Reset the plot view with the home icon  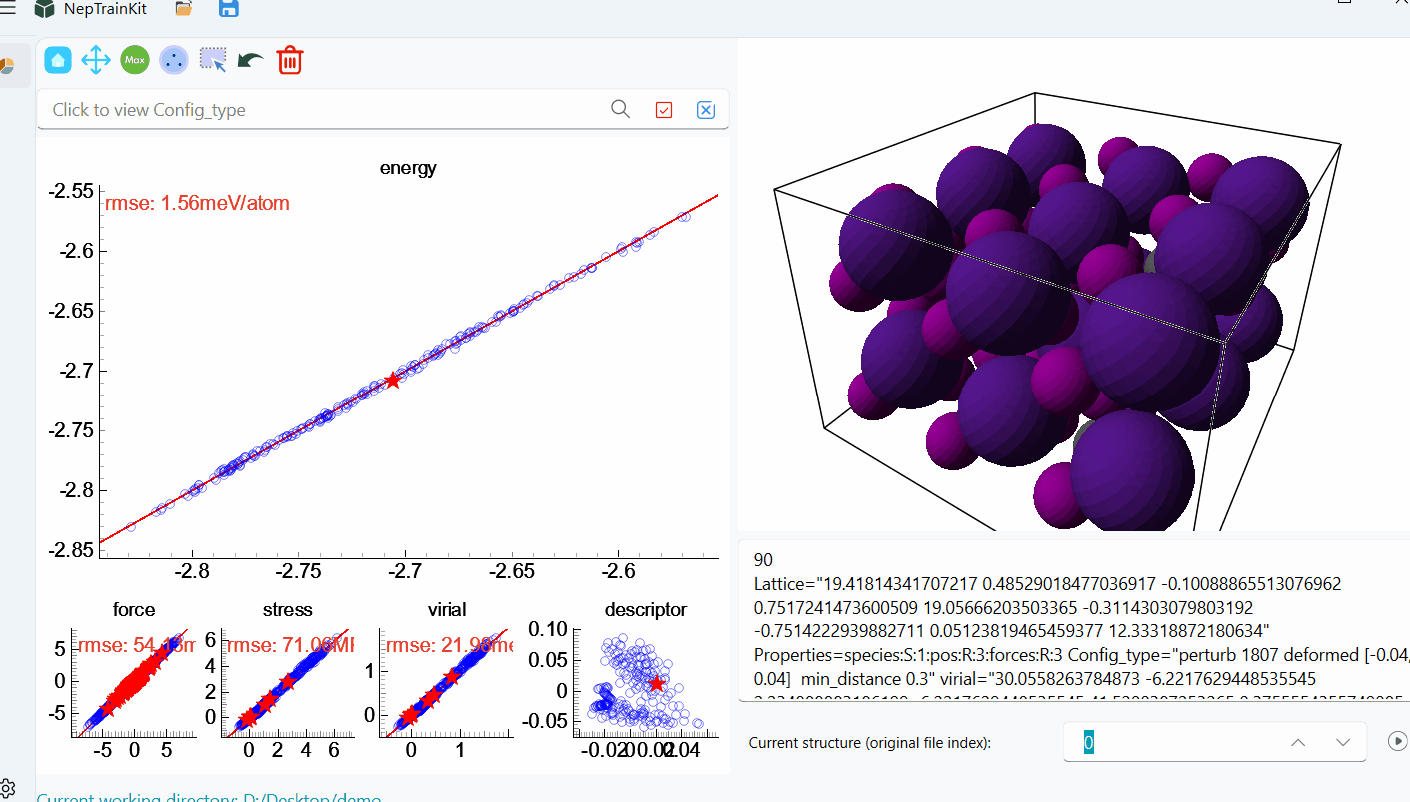pyautogui.click(x=58, y=60)
